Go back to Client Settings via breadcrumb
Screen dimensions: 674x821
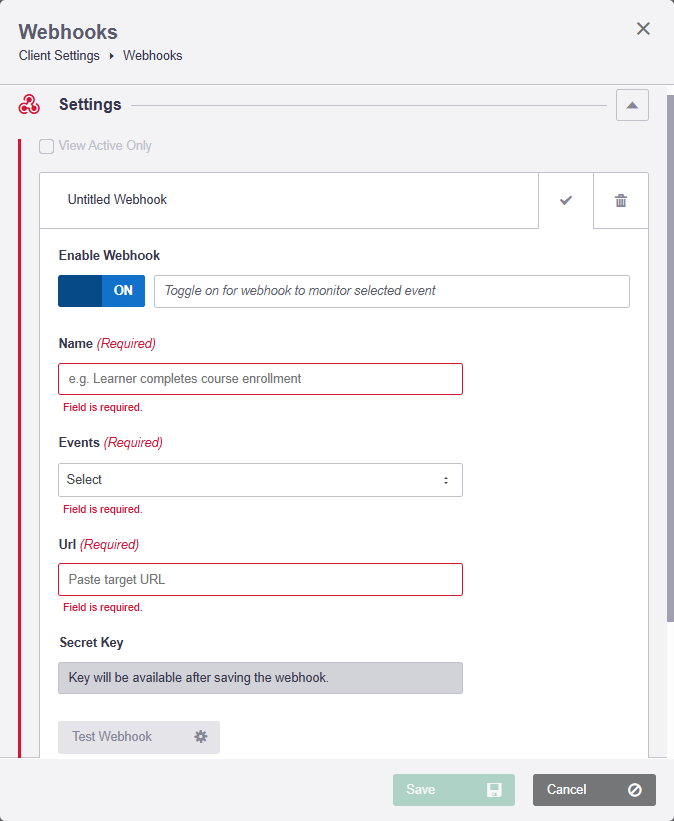(x=58, y=55)
